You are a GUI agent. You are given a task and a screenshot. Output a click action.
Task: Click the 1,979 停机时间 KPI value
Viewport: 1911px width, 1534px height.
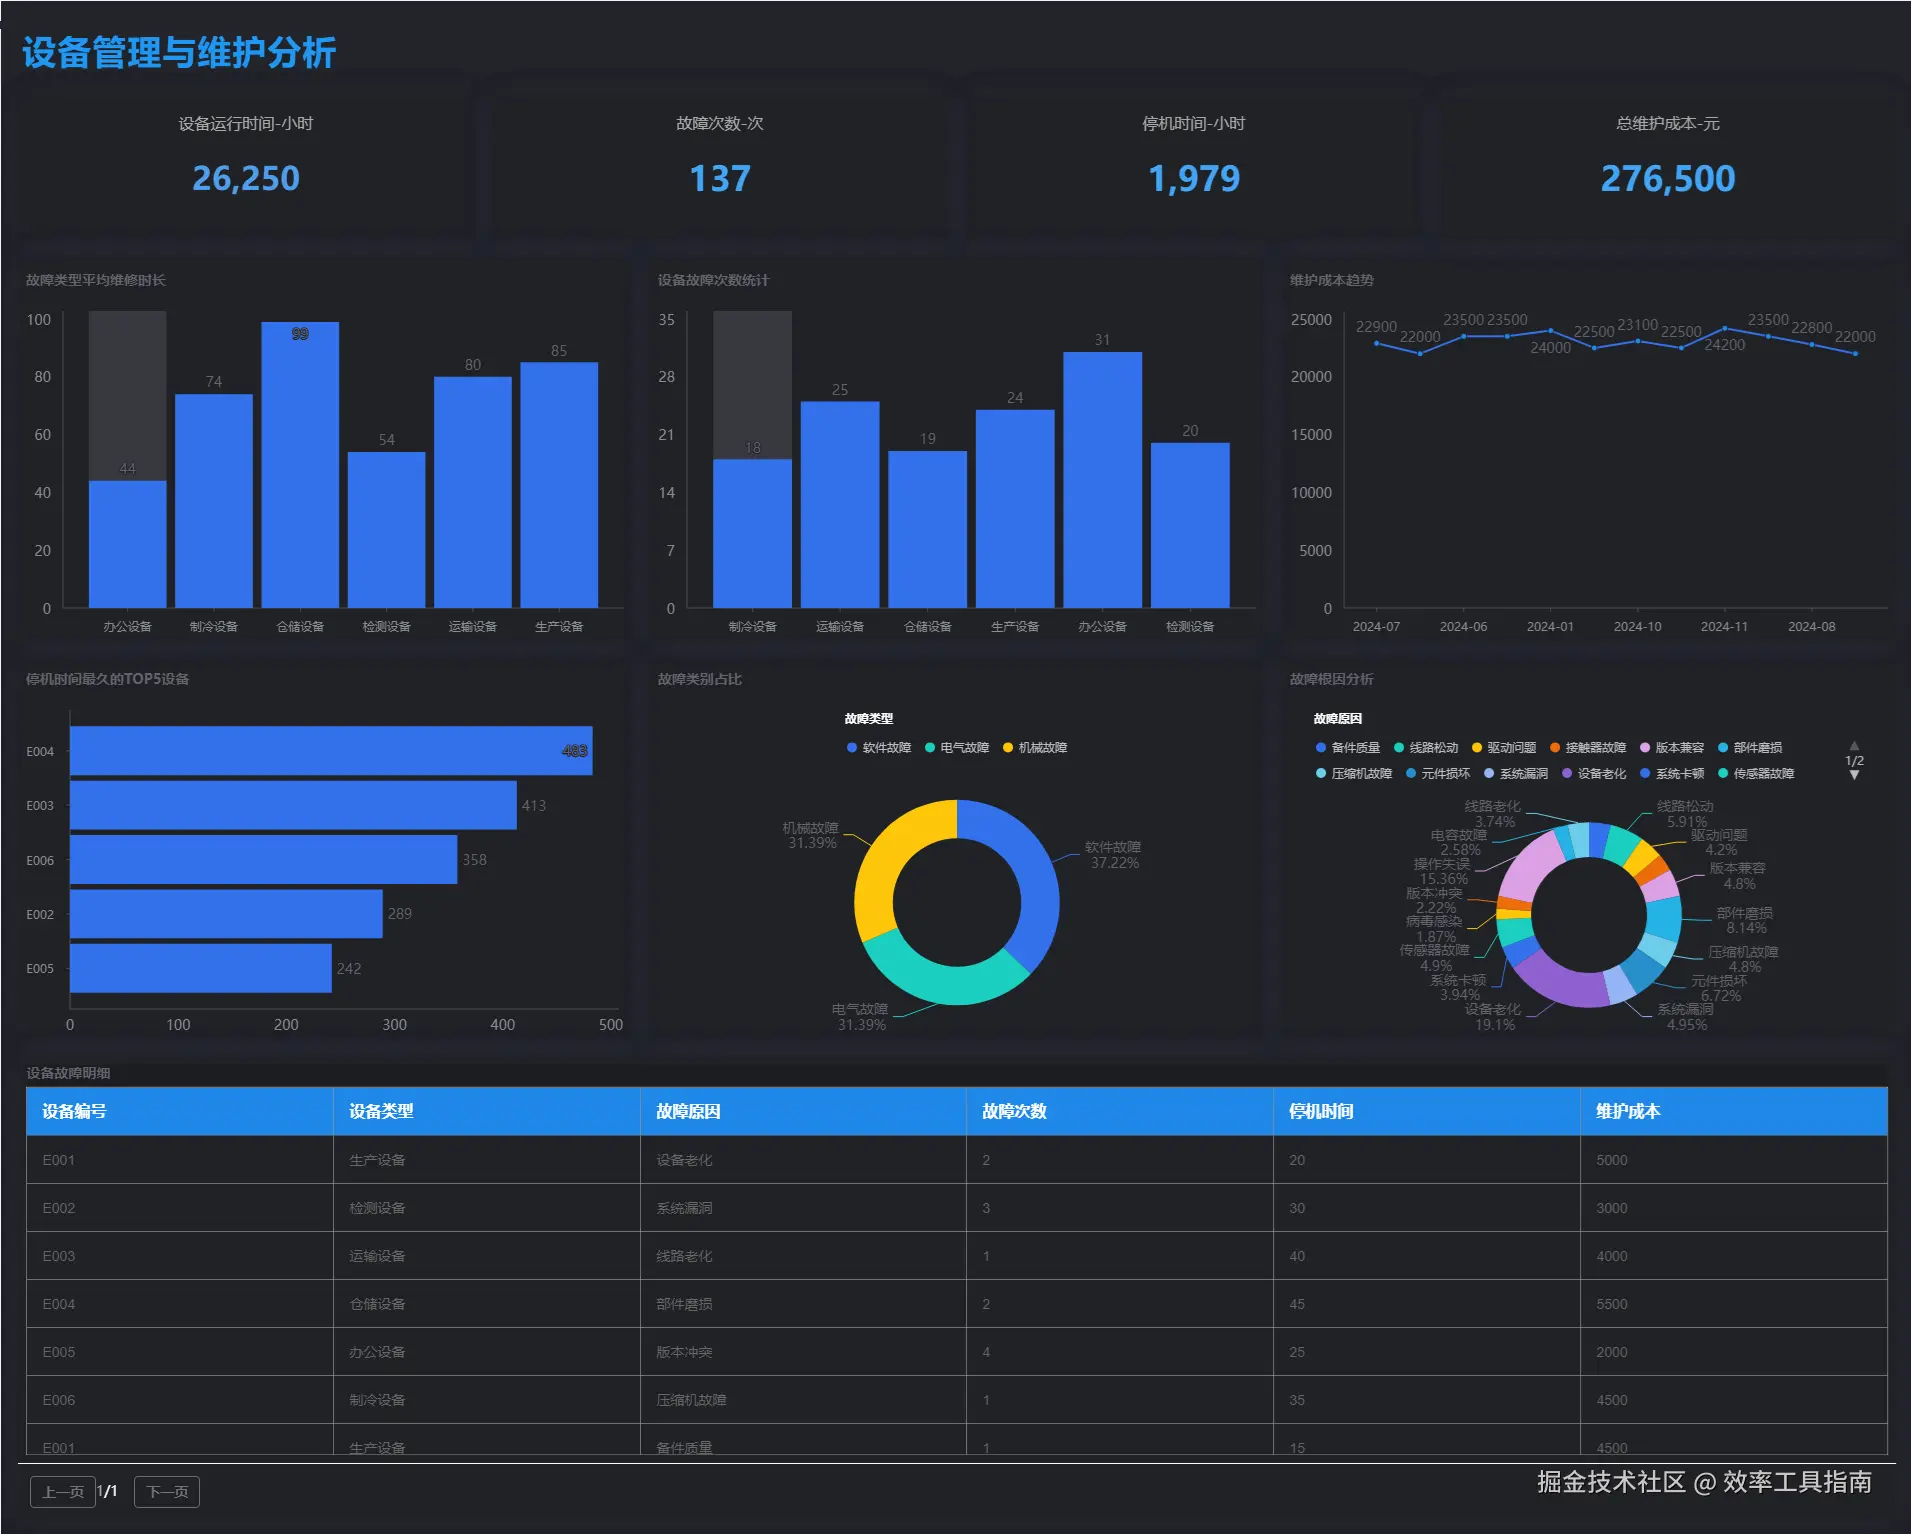click(x=1194, y=178)
